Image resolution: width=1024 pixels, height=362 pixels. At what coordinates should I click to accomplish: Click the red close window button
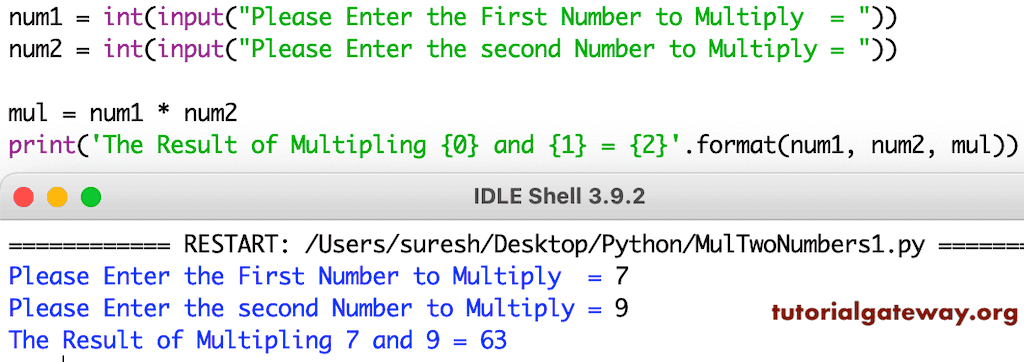[24, 197]
